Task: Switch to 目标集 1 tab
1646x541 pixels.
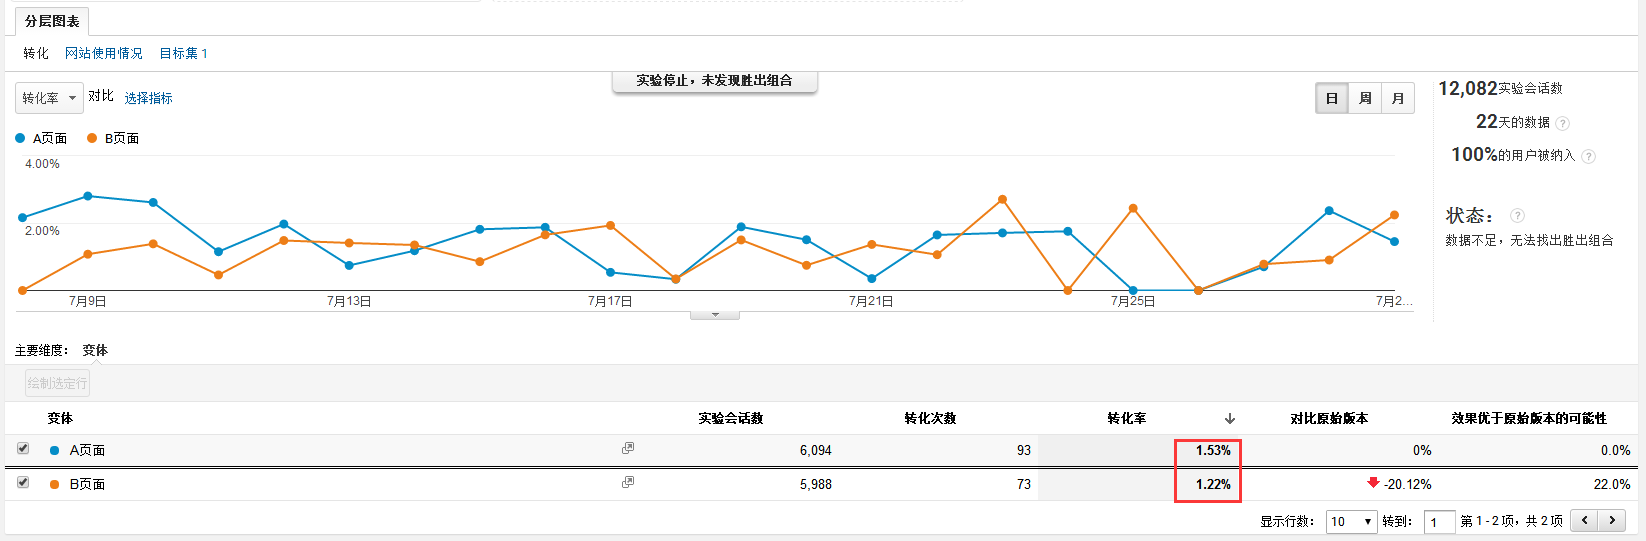Action: pos(183,53)
